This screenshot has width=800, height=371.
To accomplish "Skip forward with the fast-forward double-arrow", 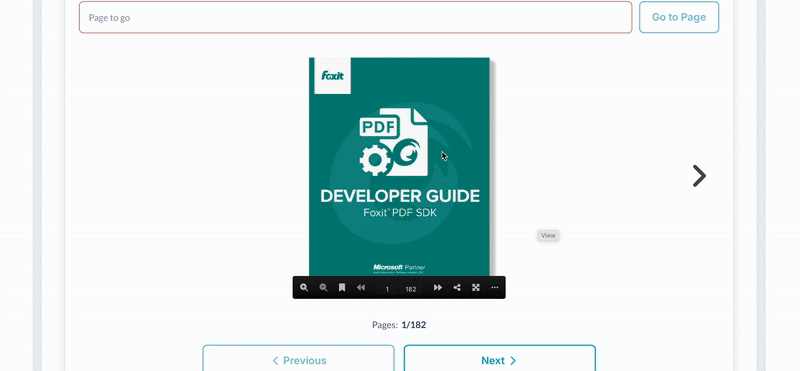I will pos(438,288).
